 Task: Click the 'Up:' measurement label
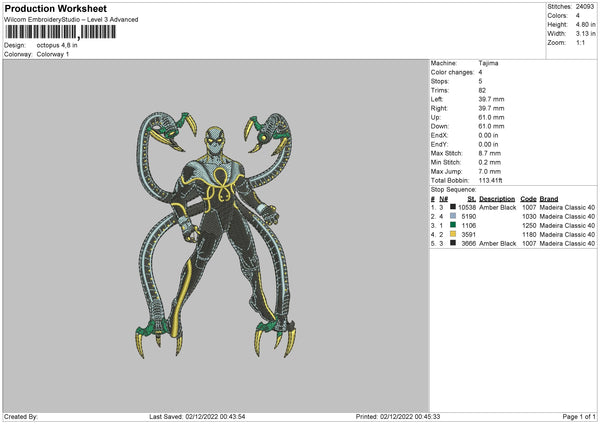pyautogui.click(x=435, y=117)
